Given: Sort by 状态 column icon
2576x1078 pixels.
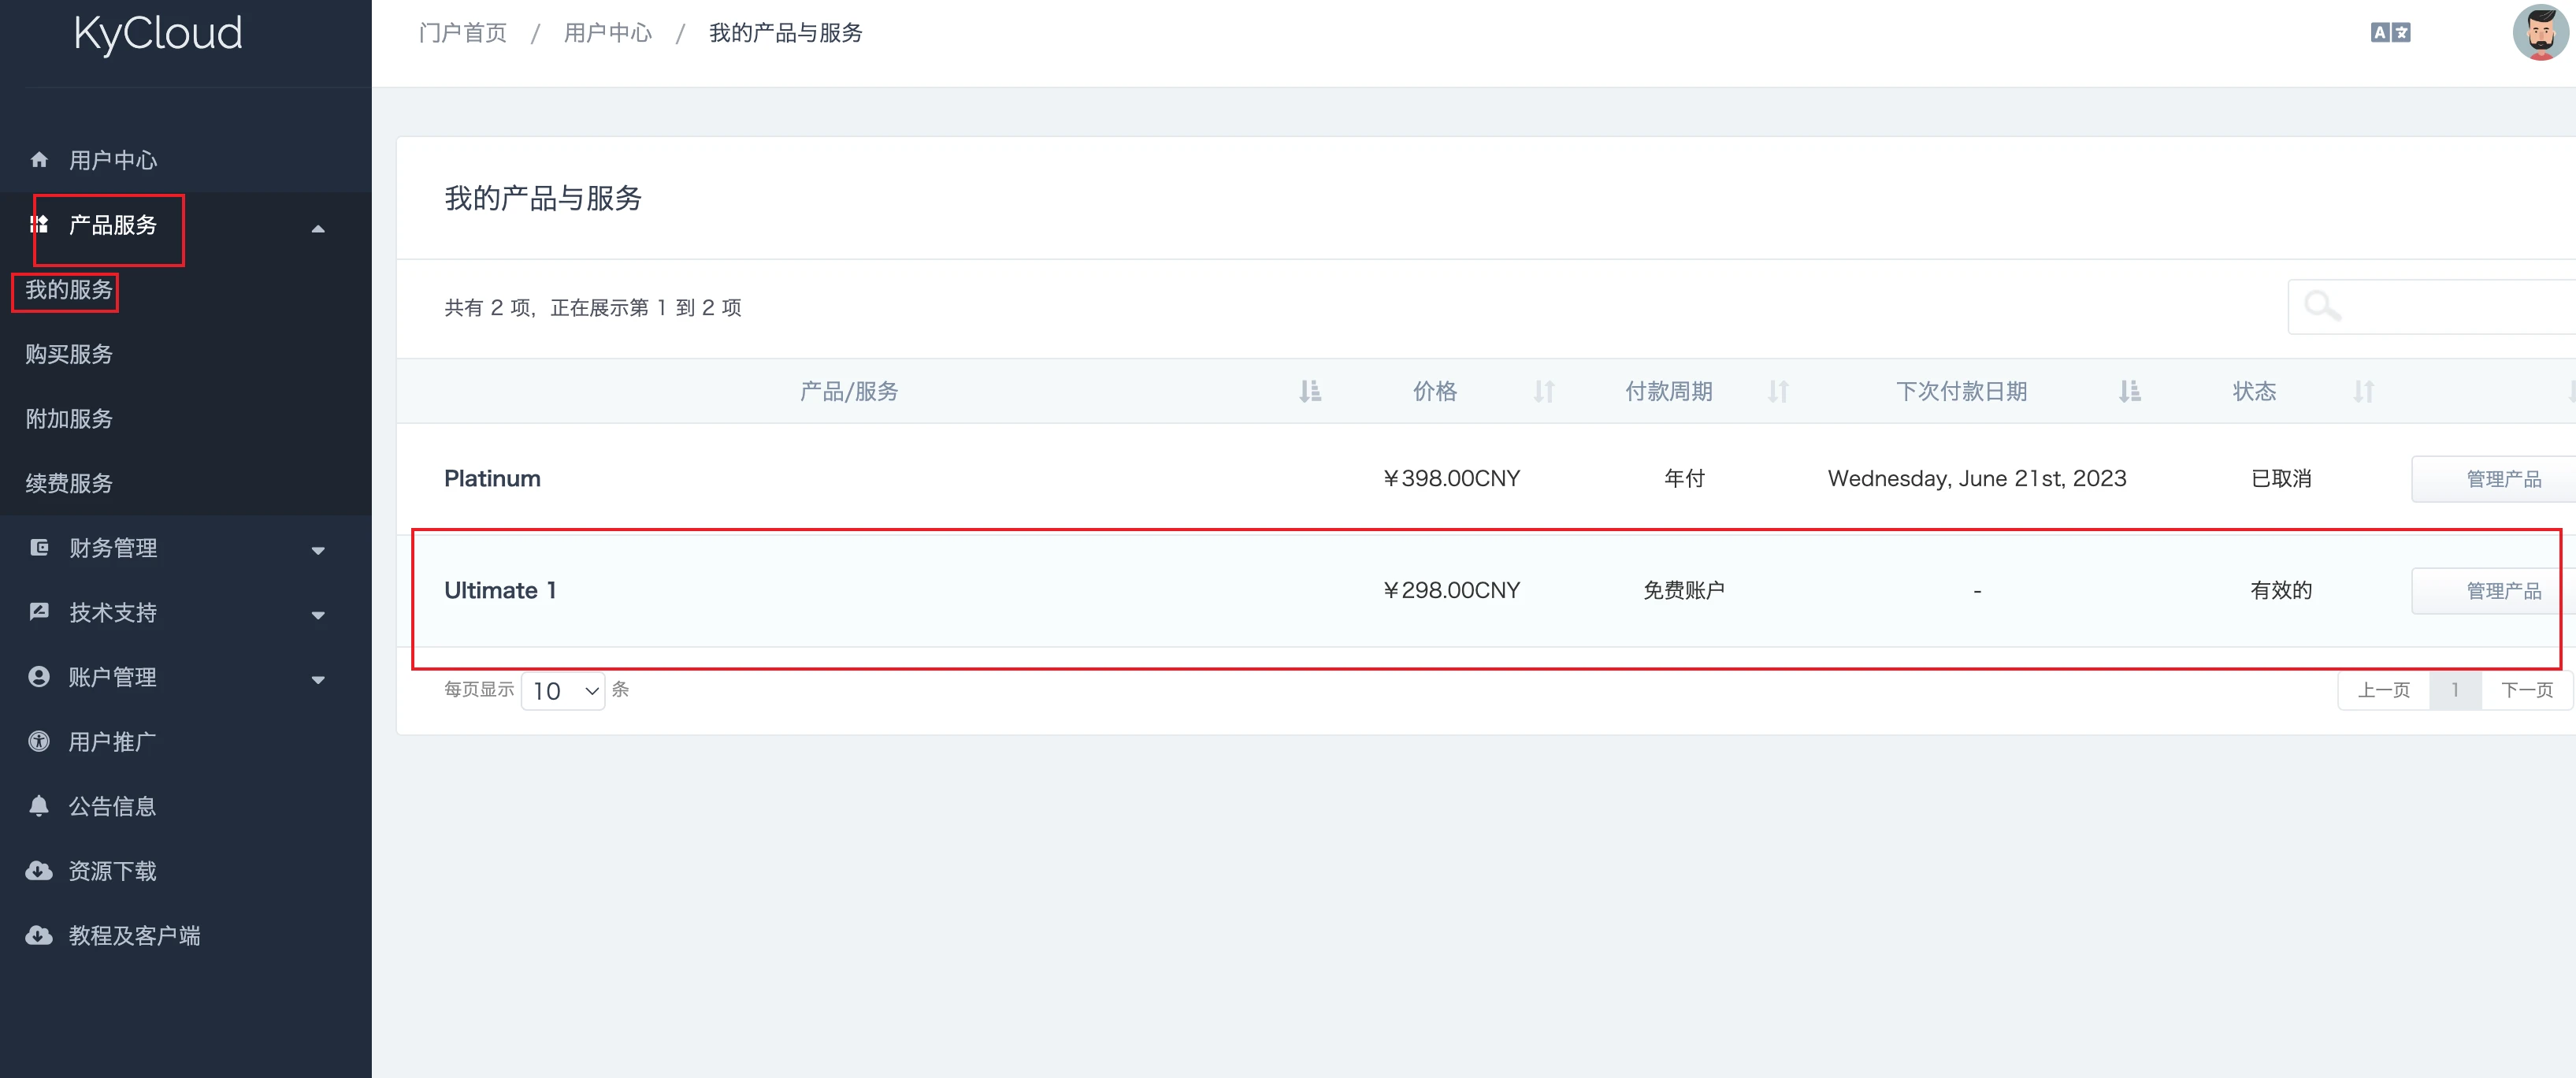Looking at the screenshot, I should coord(2363,391).
